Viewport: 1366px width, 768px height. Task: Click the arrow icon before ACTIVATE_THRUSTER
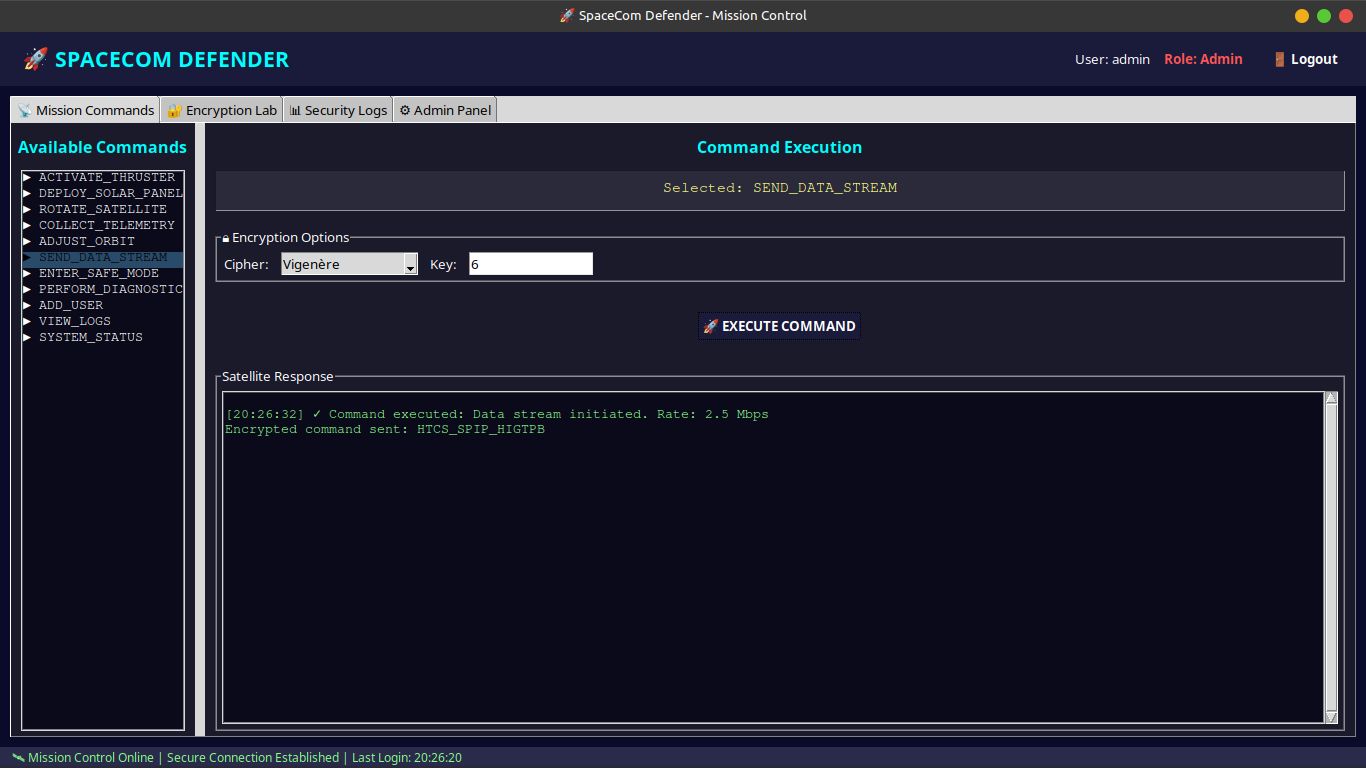tap(28, 177)
